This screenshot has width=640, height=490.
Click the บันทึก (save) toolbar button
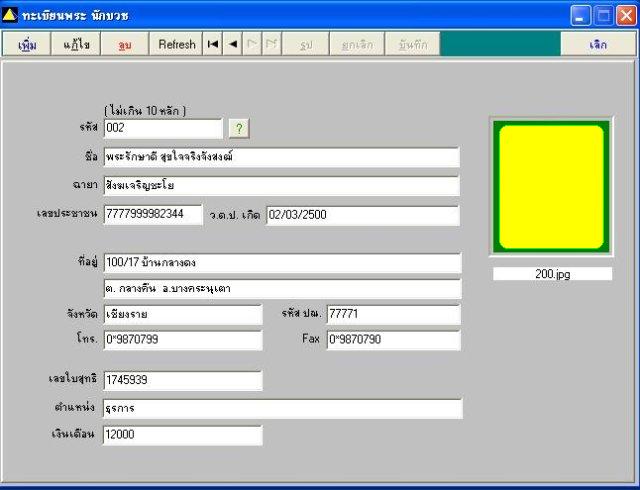(x=413, y=44)
